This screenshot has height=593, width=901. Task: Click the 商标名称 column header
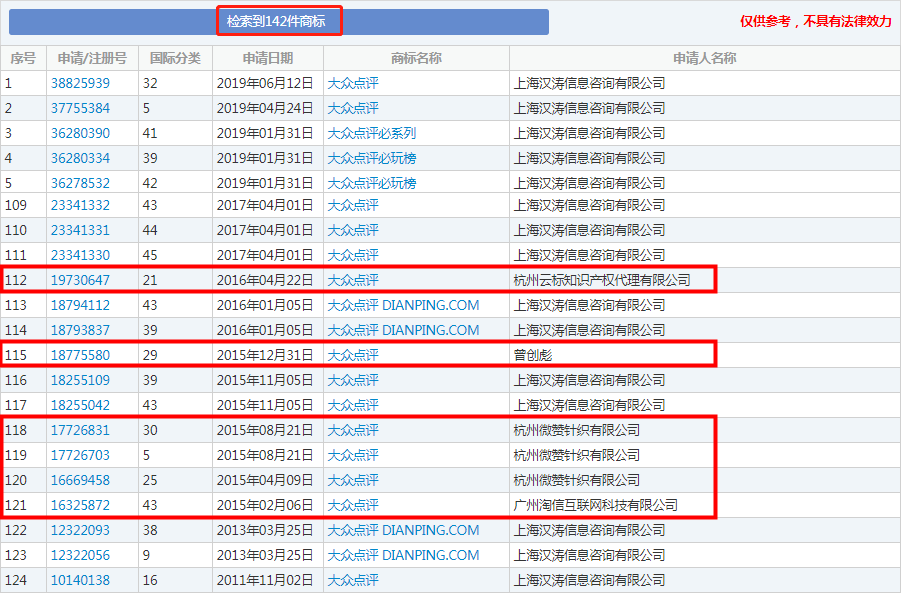[416, 58]
